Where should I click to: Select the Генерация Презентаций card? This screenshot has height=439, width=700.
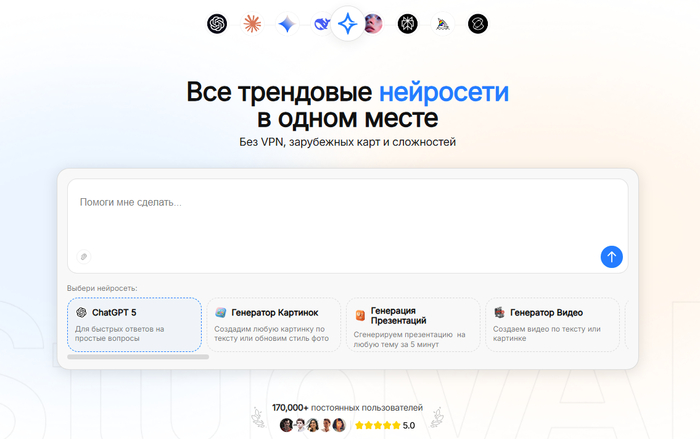click(412, 324)
